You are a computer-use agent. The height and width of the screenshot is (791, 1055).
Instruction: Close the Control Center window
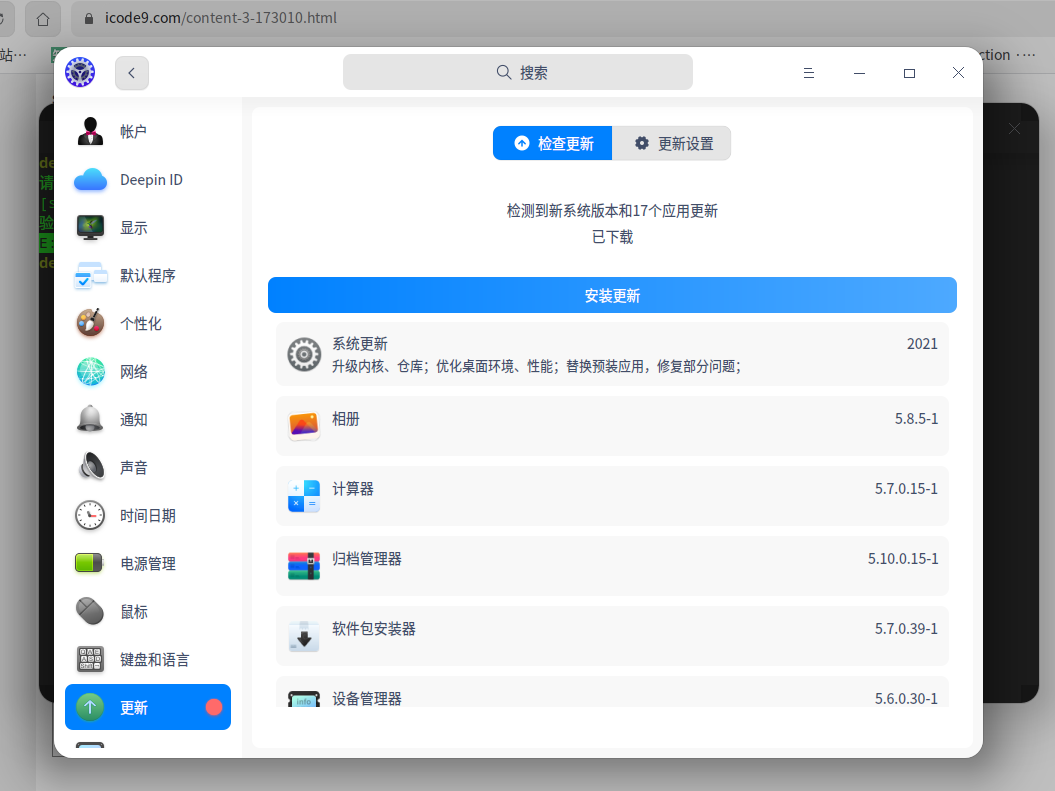click(x=958, y=73)
